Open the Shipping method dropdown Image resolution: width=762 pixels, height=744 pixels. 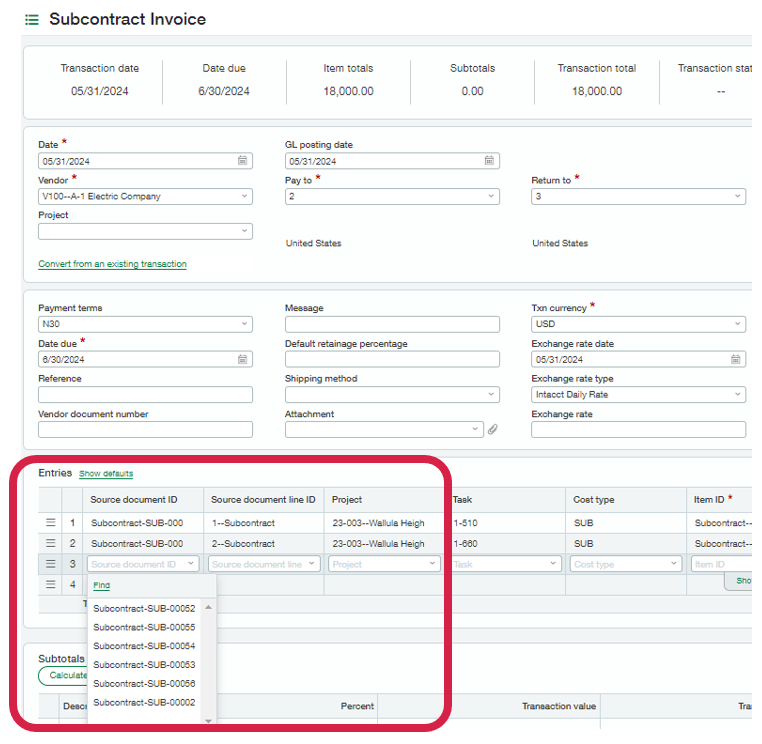[x=491, y=394]
